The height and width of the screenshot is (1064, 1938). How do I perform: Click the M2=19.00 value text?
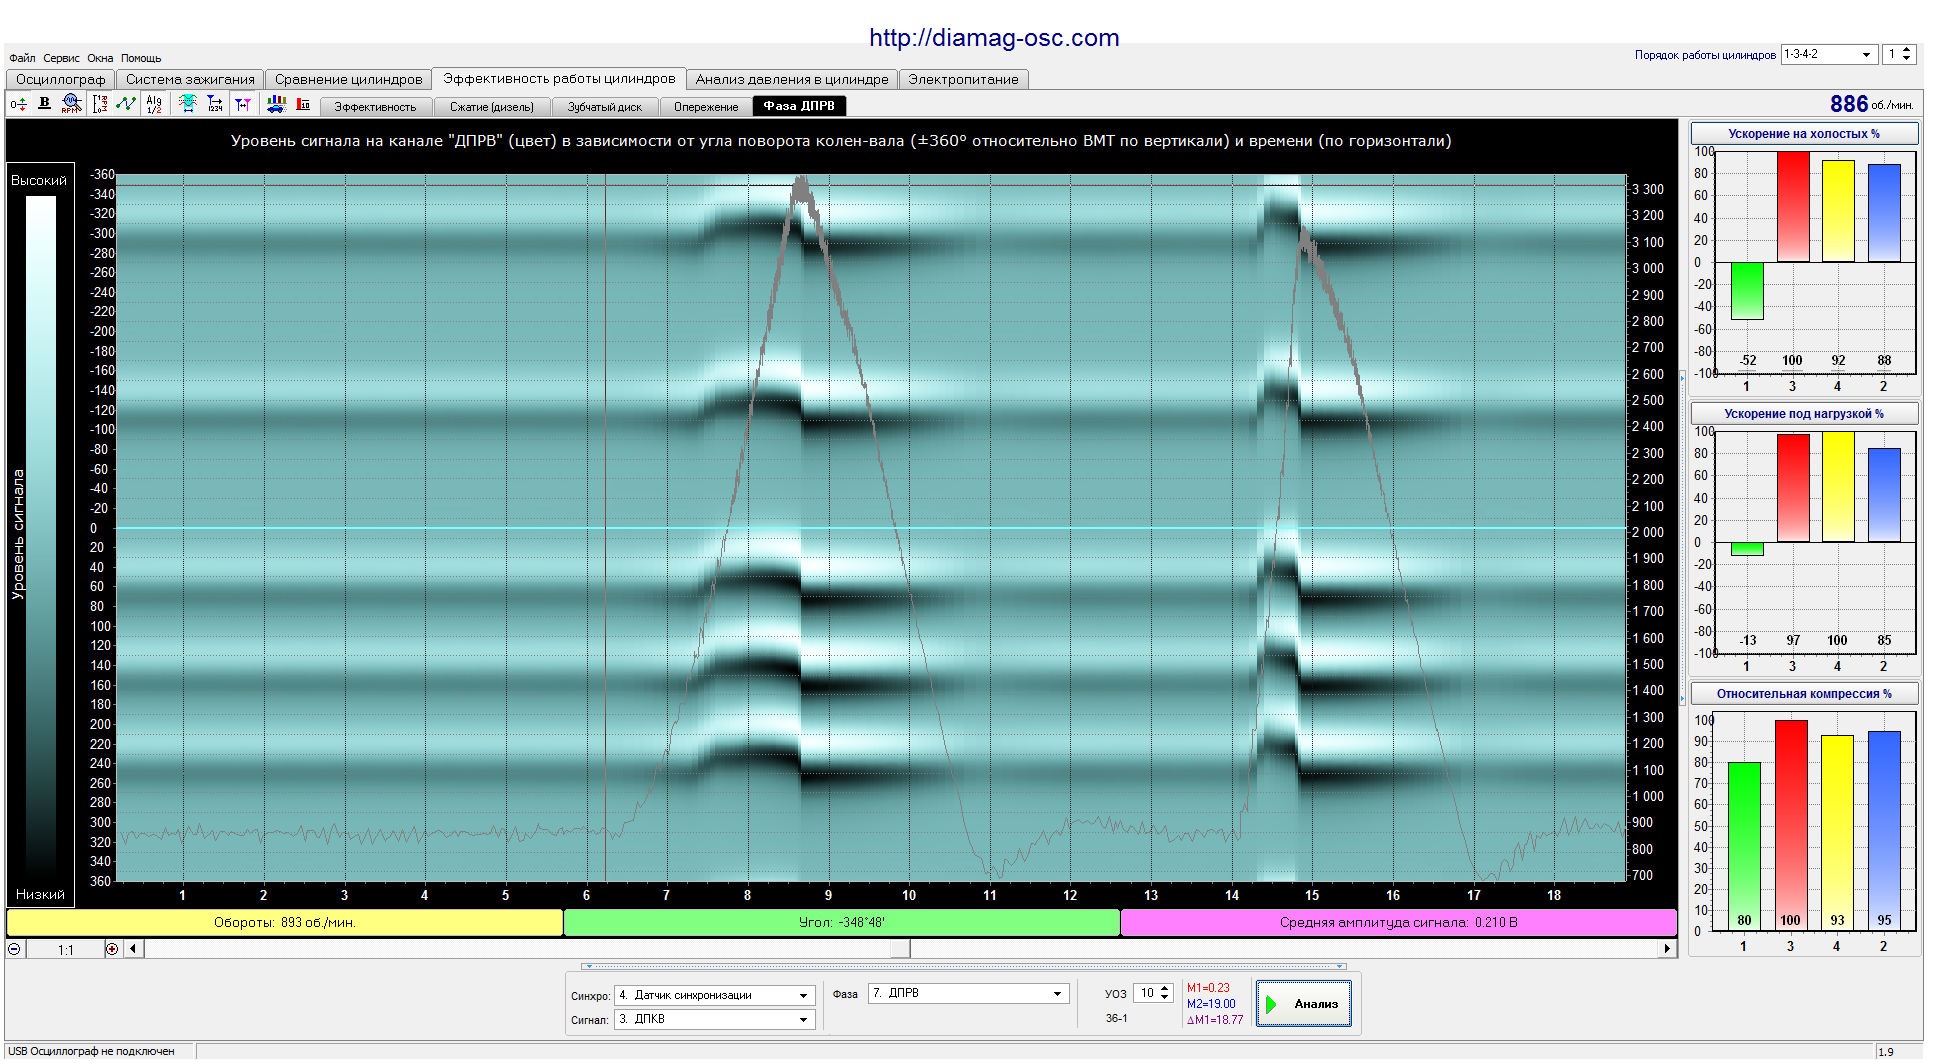click(x=1211, y=1004)
